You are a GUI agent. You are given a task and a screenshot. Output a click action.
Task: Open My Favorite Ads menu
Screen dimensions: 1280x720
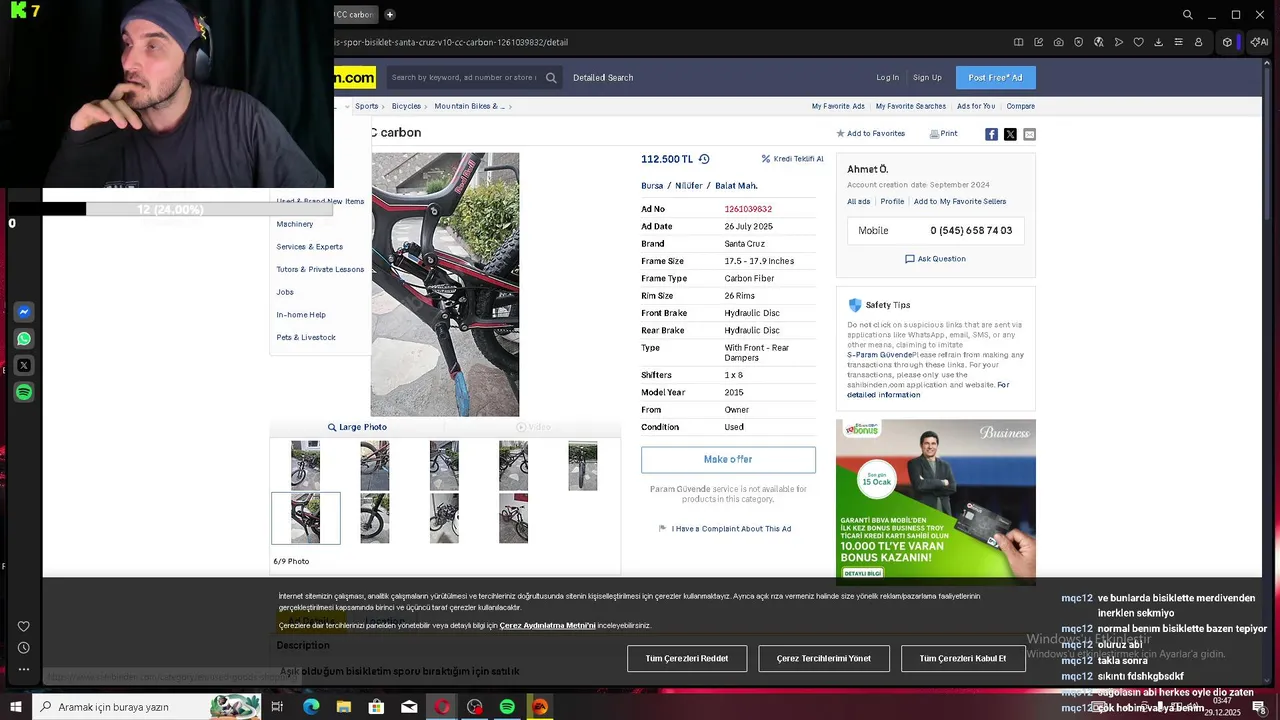(x=838, y=106)
